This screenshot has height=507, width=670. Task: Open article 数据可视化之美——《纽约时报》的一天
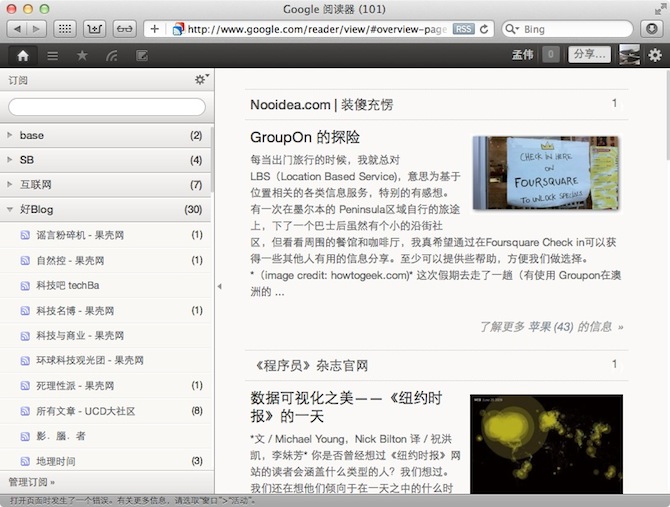coord(346,407)
